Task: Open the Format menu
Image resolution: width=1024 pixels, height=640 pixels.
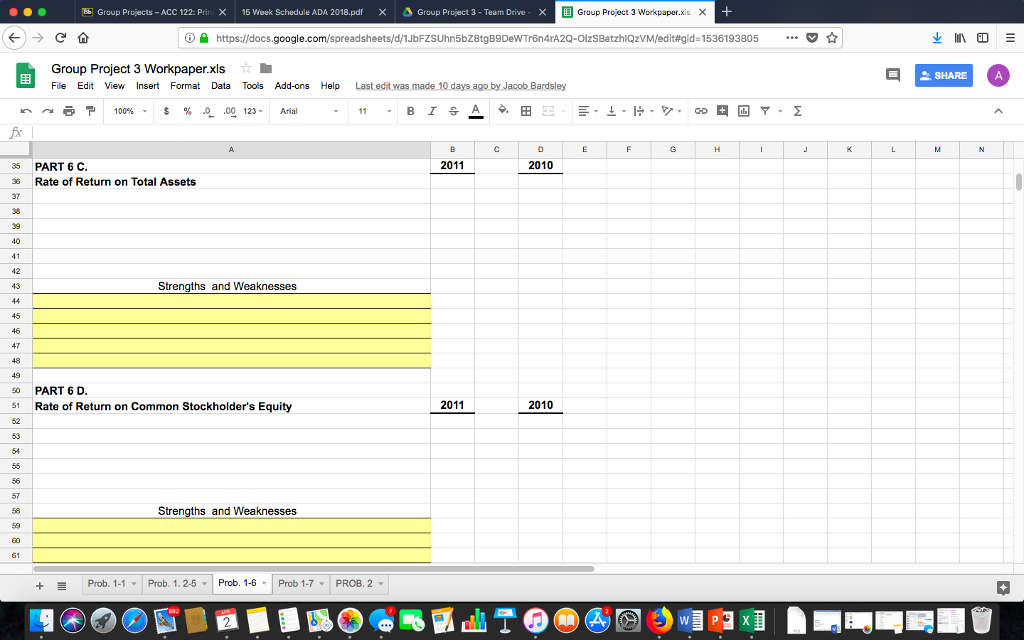Action: (185, 86)
